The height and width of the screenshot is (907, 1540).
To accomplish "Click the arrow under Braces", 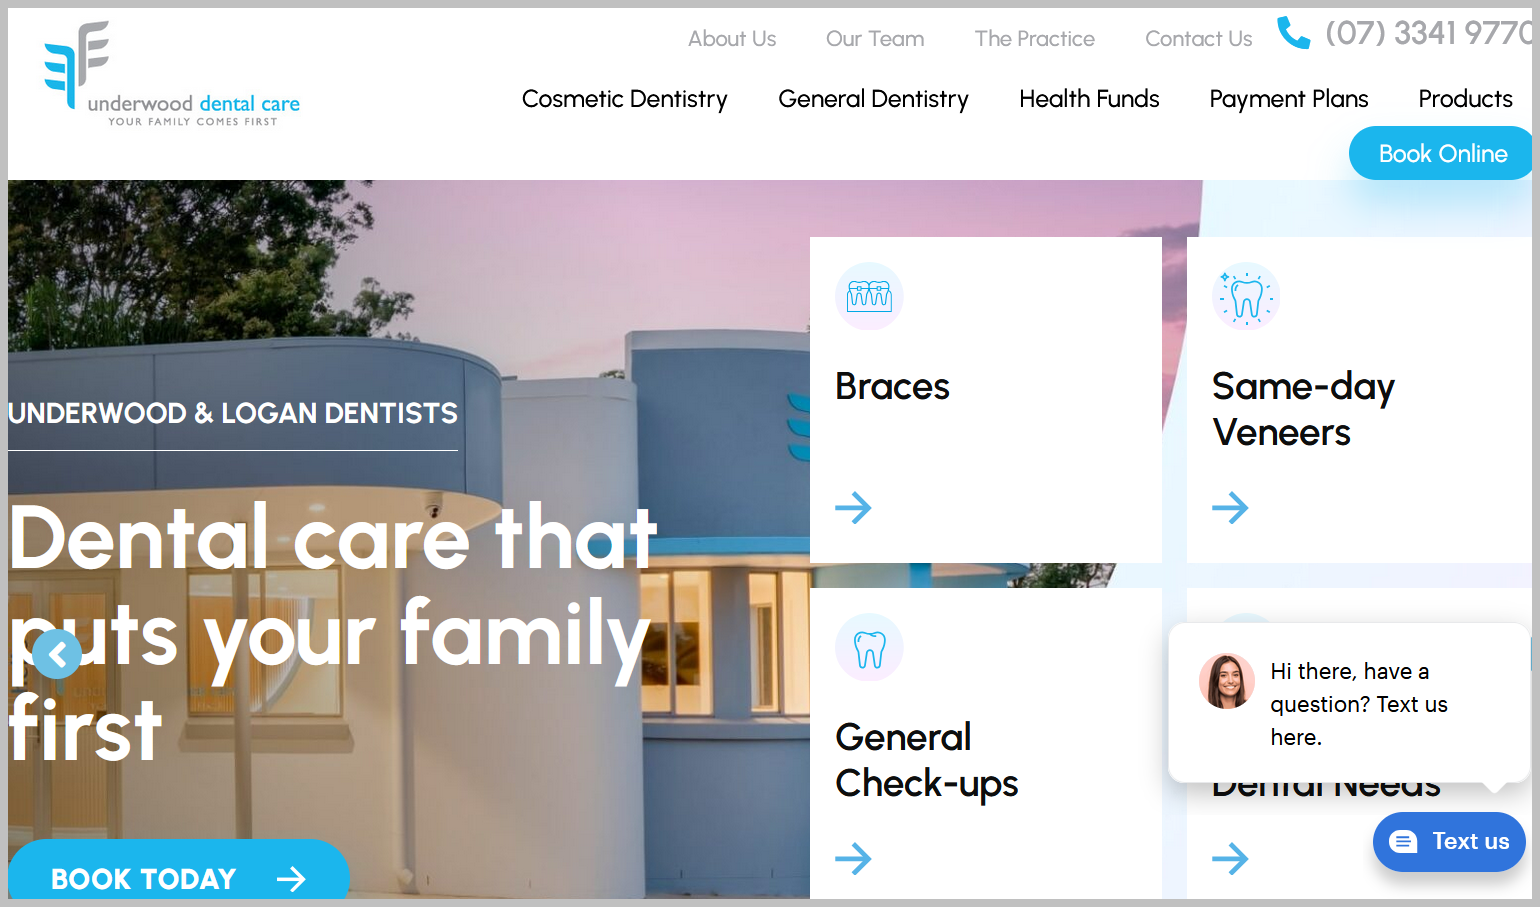I will coord(853,508).
